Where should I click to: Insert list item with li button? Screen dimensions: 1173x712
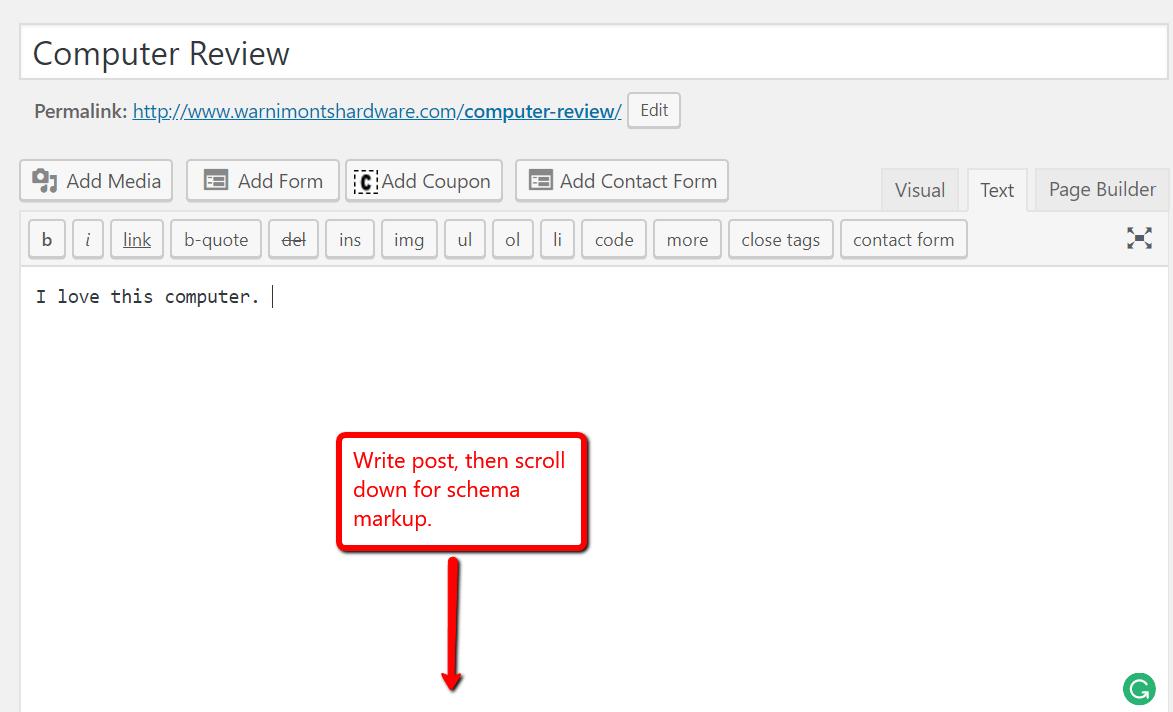(557, 239)
